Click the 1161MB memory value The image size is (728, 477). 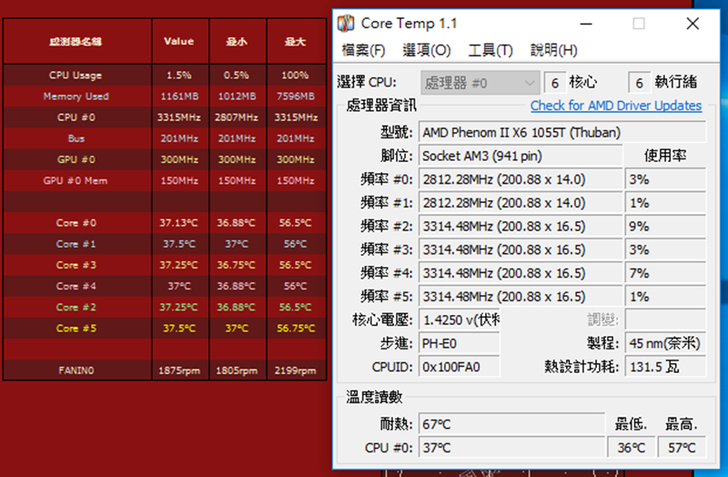tap(179, 96)
